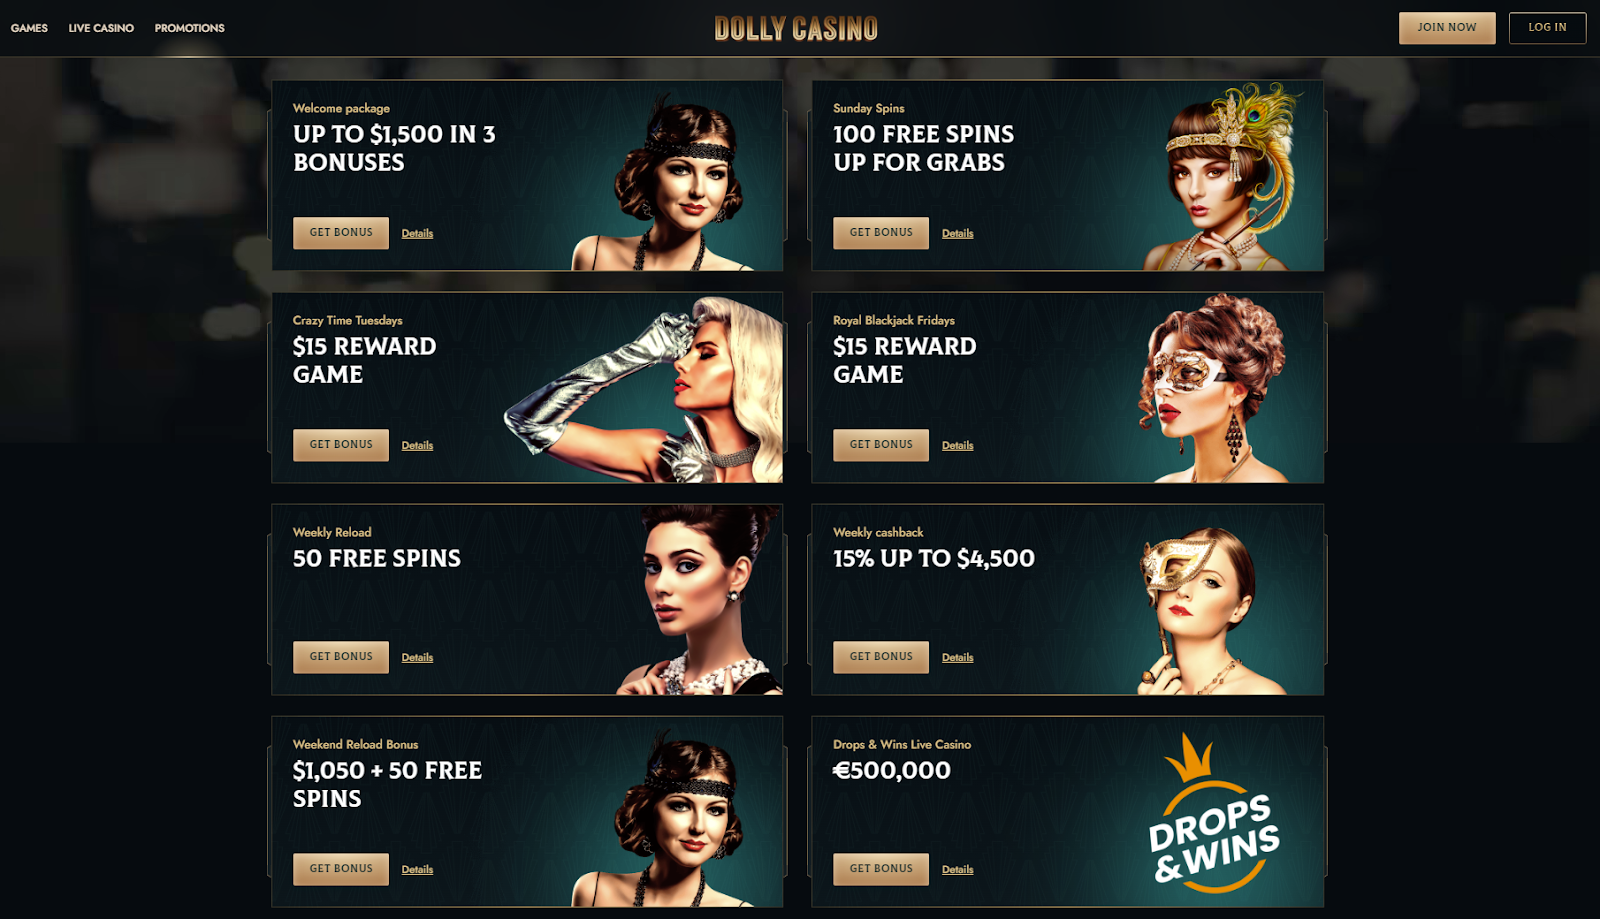Click the Dolly Casino logo
This screenshot has width=1600, height=919.
tap(796, 28)
